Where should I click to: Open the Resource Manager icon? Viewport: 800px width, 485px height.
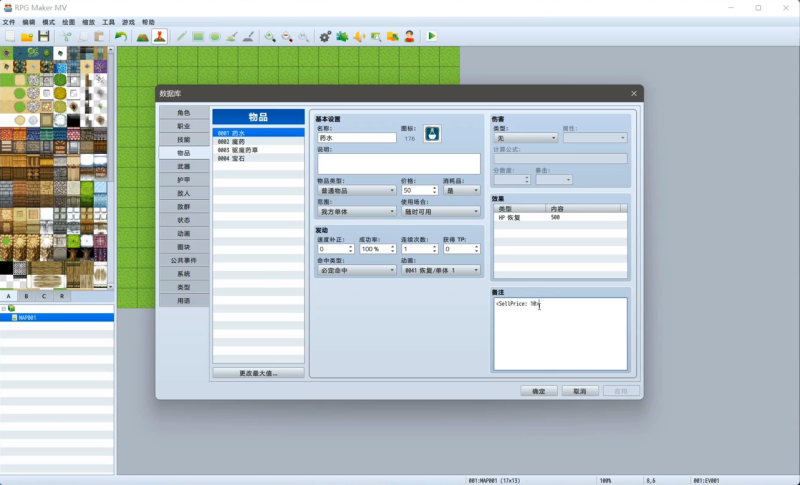point(392,36)
